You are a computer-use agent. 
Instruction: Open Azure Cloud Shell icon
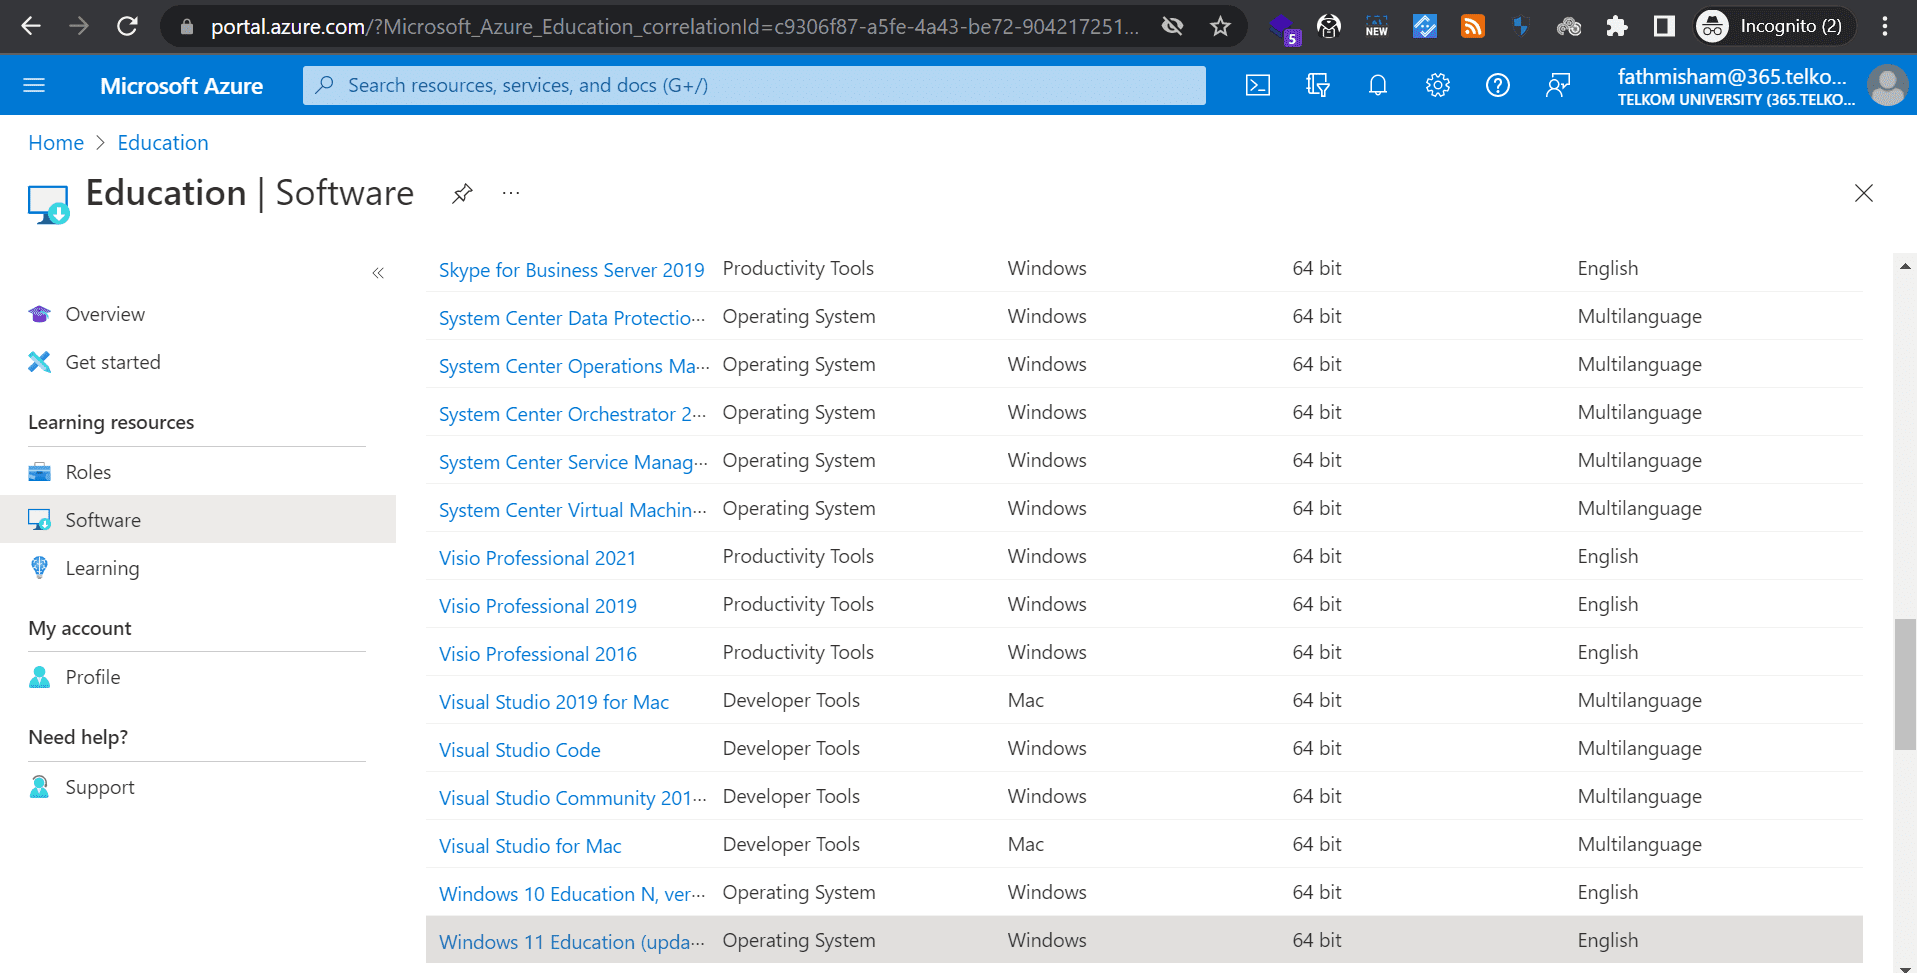pos(1257,86)
